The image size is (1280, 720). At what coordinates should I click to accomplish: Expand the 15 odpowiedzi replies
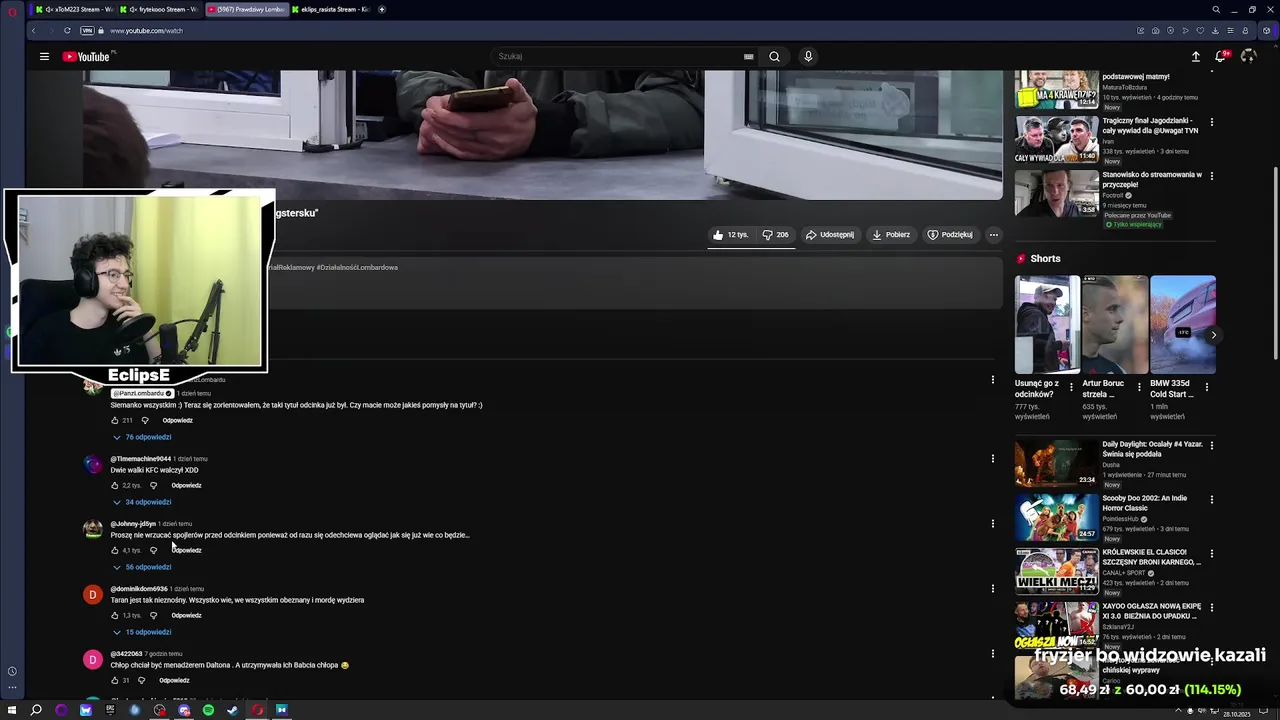(x=142, y=632)
